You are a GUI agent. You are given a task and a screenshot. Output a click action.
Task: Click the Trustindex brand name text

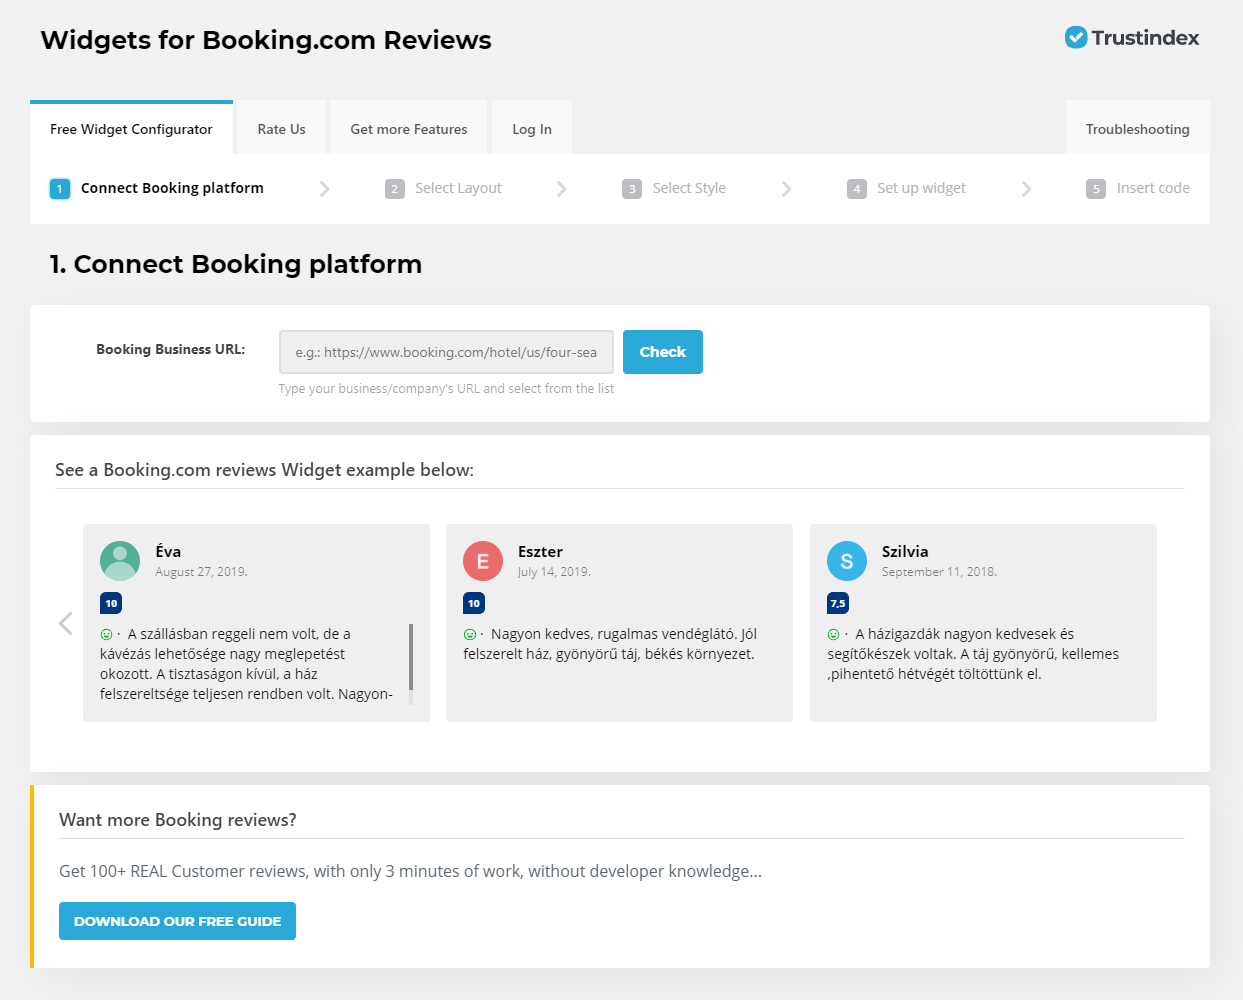pyautogui.click(x=1145, y=38)
